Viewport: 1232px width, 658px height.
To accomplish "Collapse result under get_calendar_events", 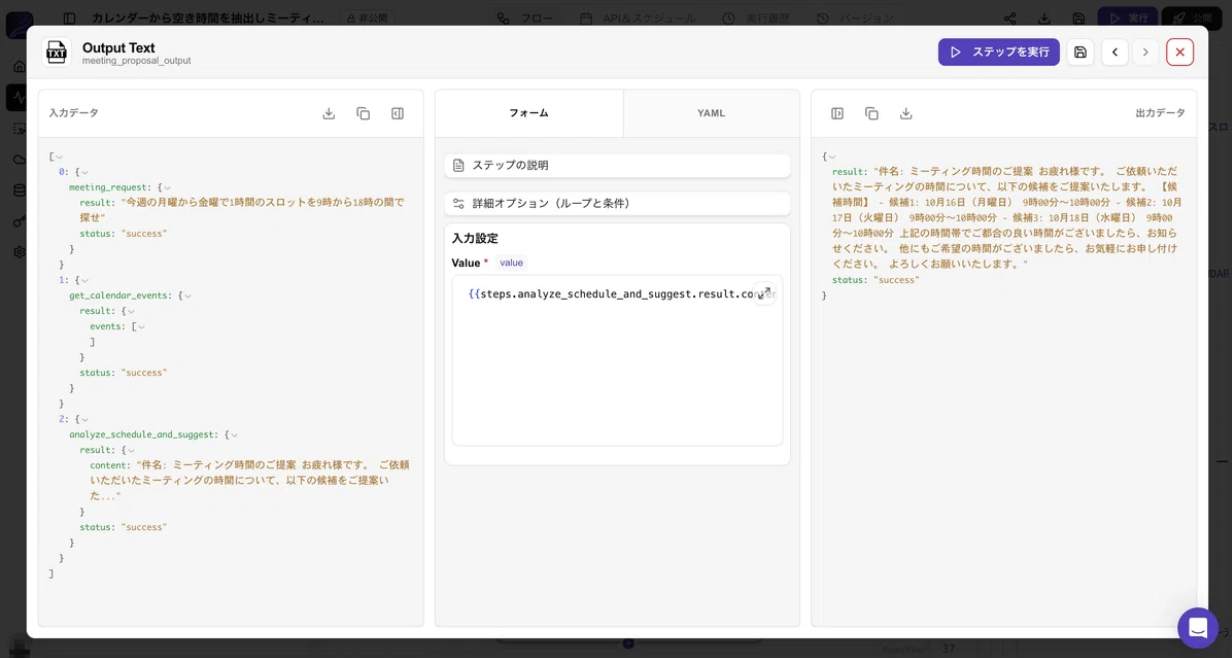I will click(131, 311).
